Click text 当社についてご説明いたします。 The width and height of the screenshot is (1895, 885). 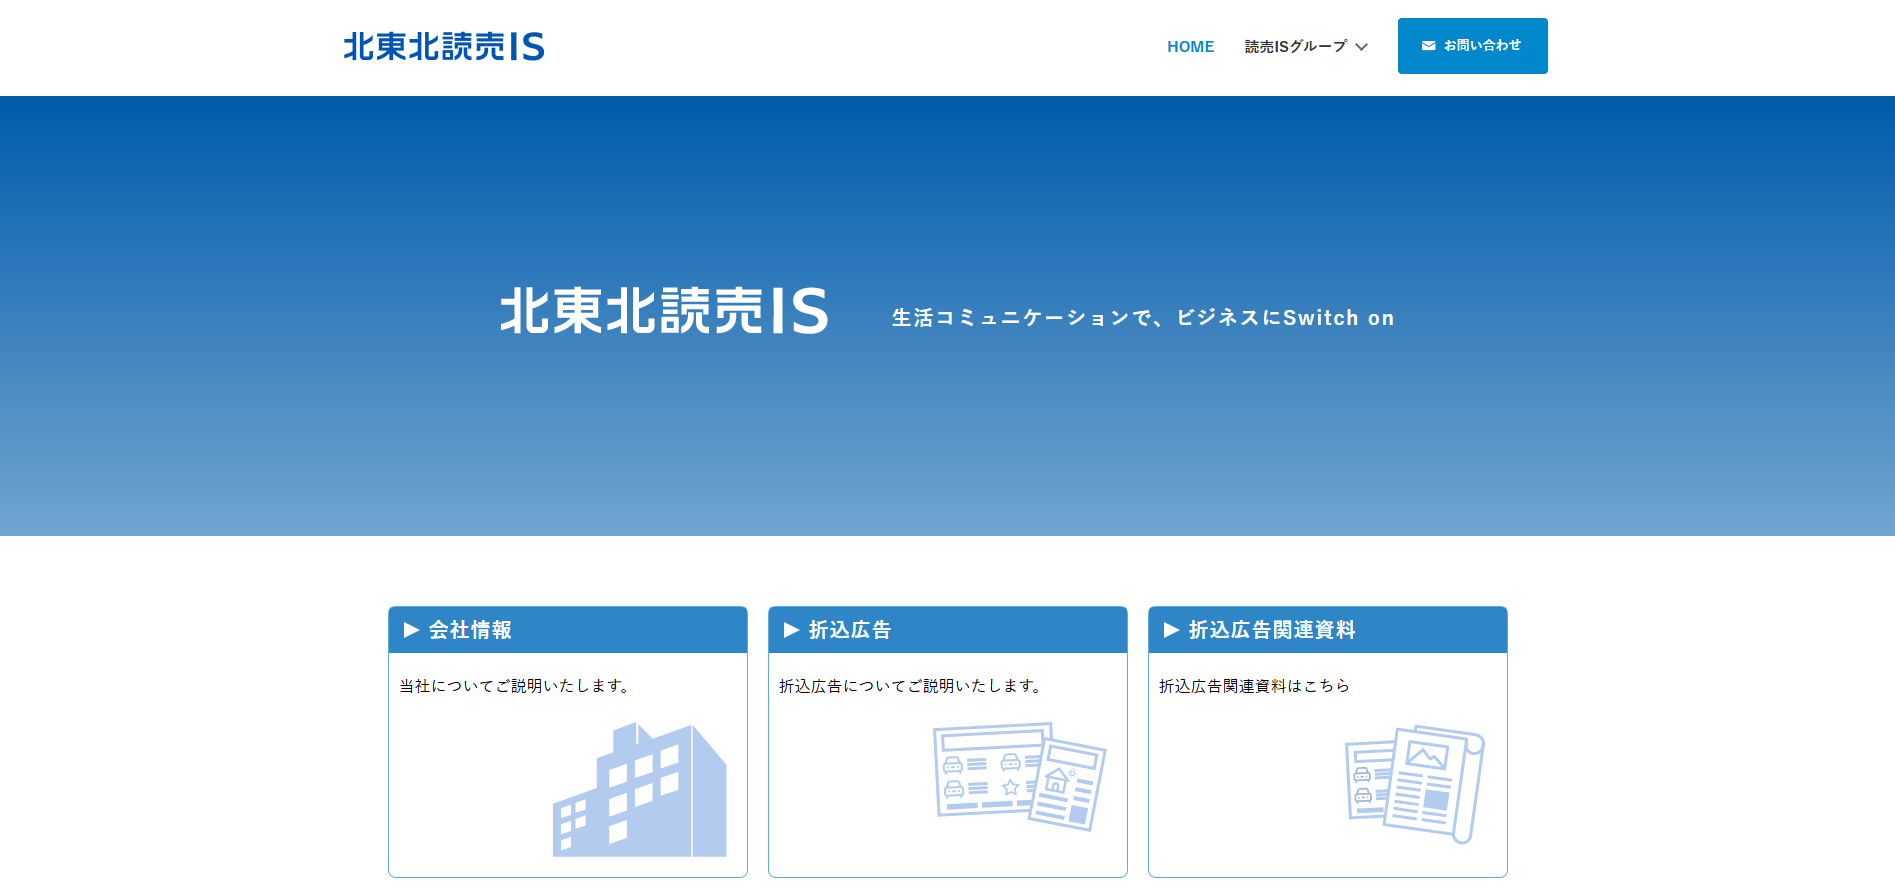(x=516, y=686)
